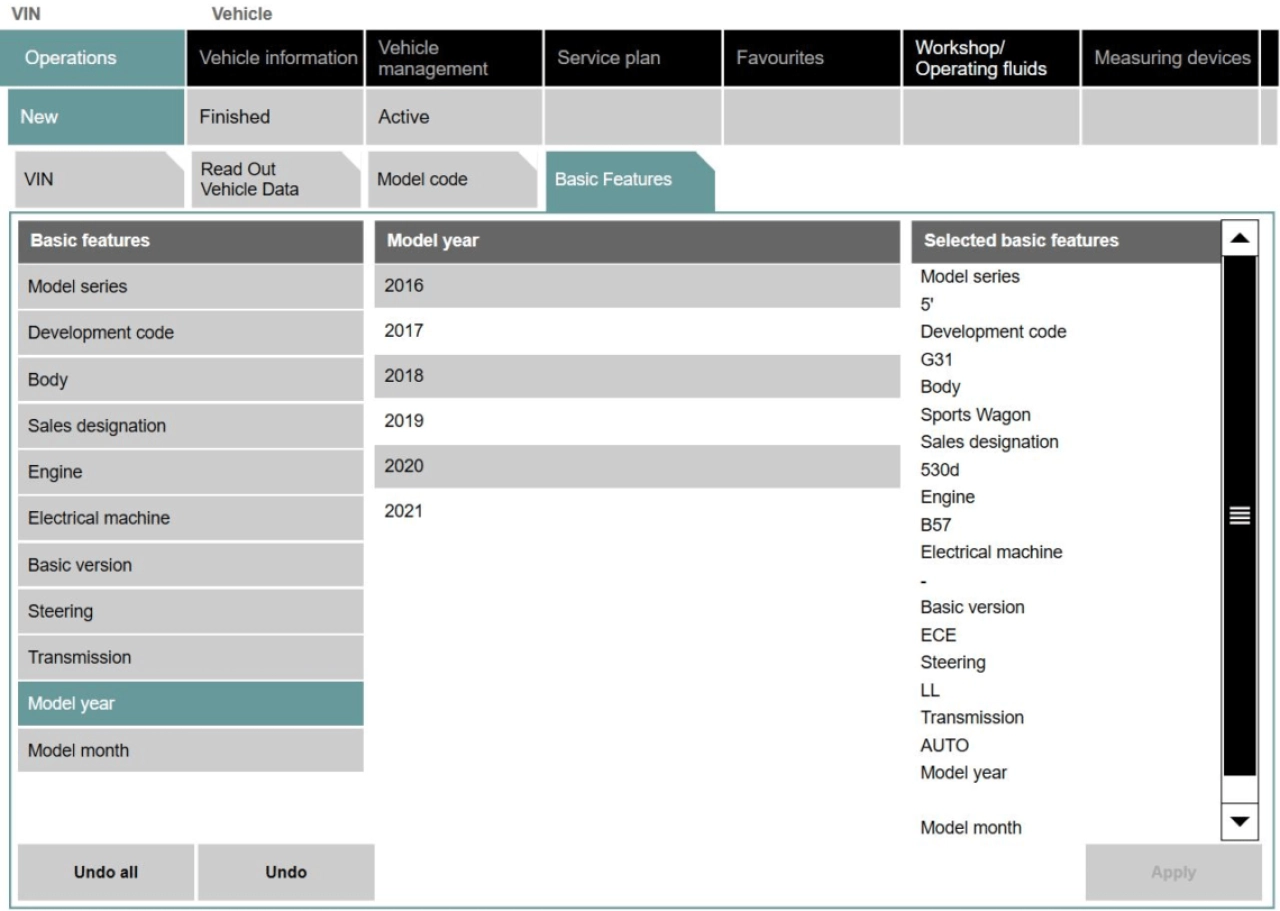Go to the Model code step
Screen dimensions: 1280x911
(x=453, y=180)
